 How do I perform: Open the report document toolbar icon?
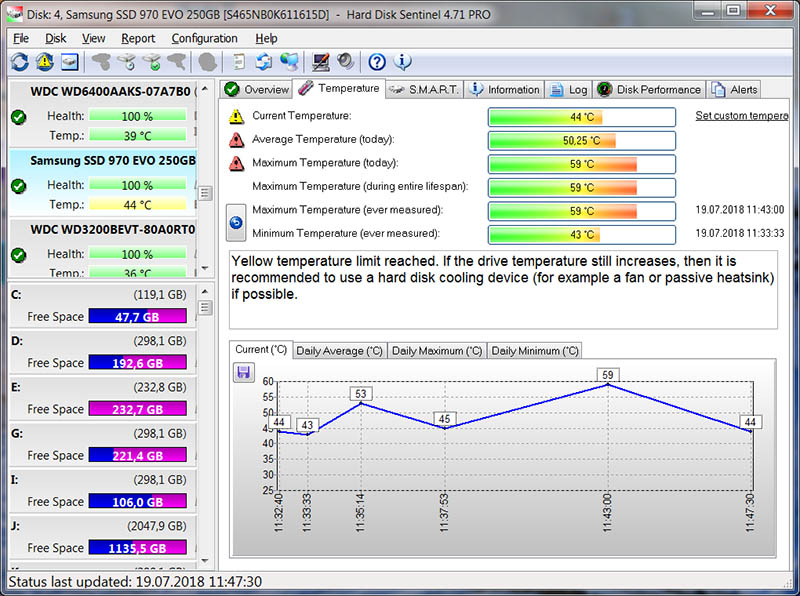pos(239,62)
